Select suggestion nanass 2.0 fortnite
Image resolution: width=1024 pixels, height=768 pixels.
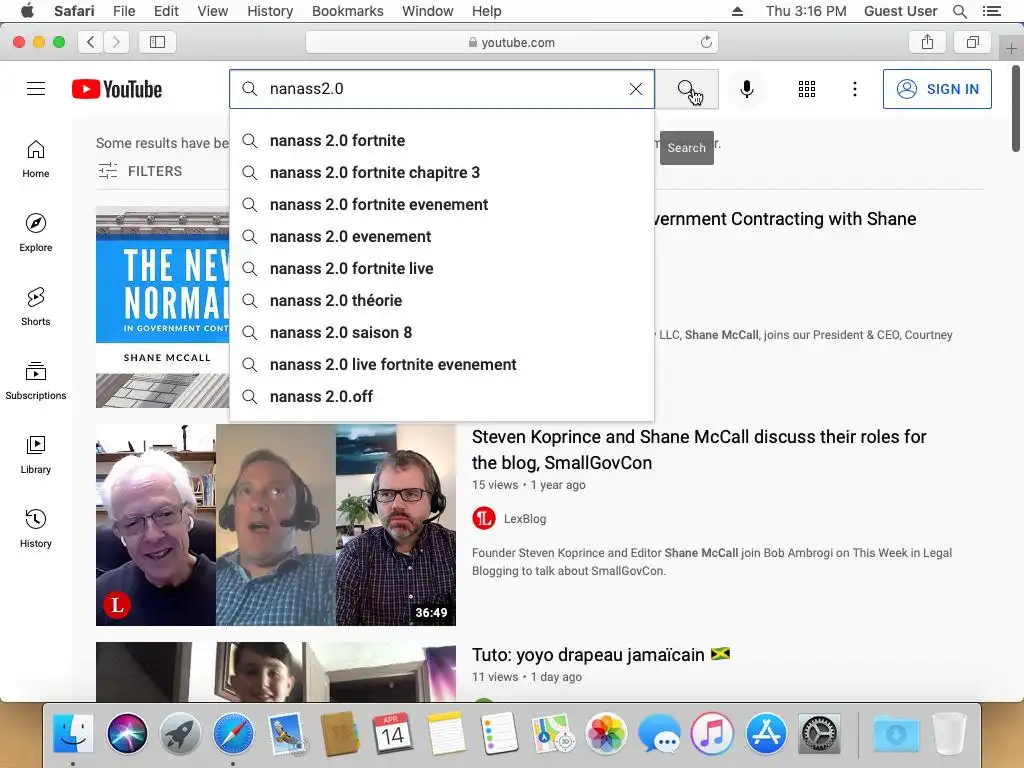tap(441, 140)
